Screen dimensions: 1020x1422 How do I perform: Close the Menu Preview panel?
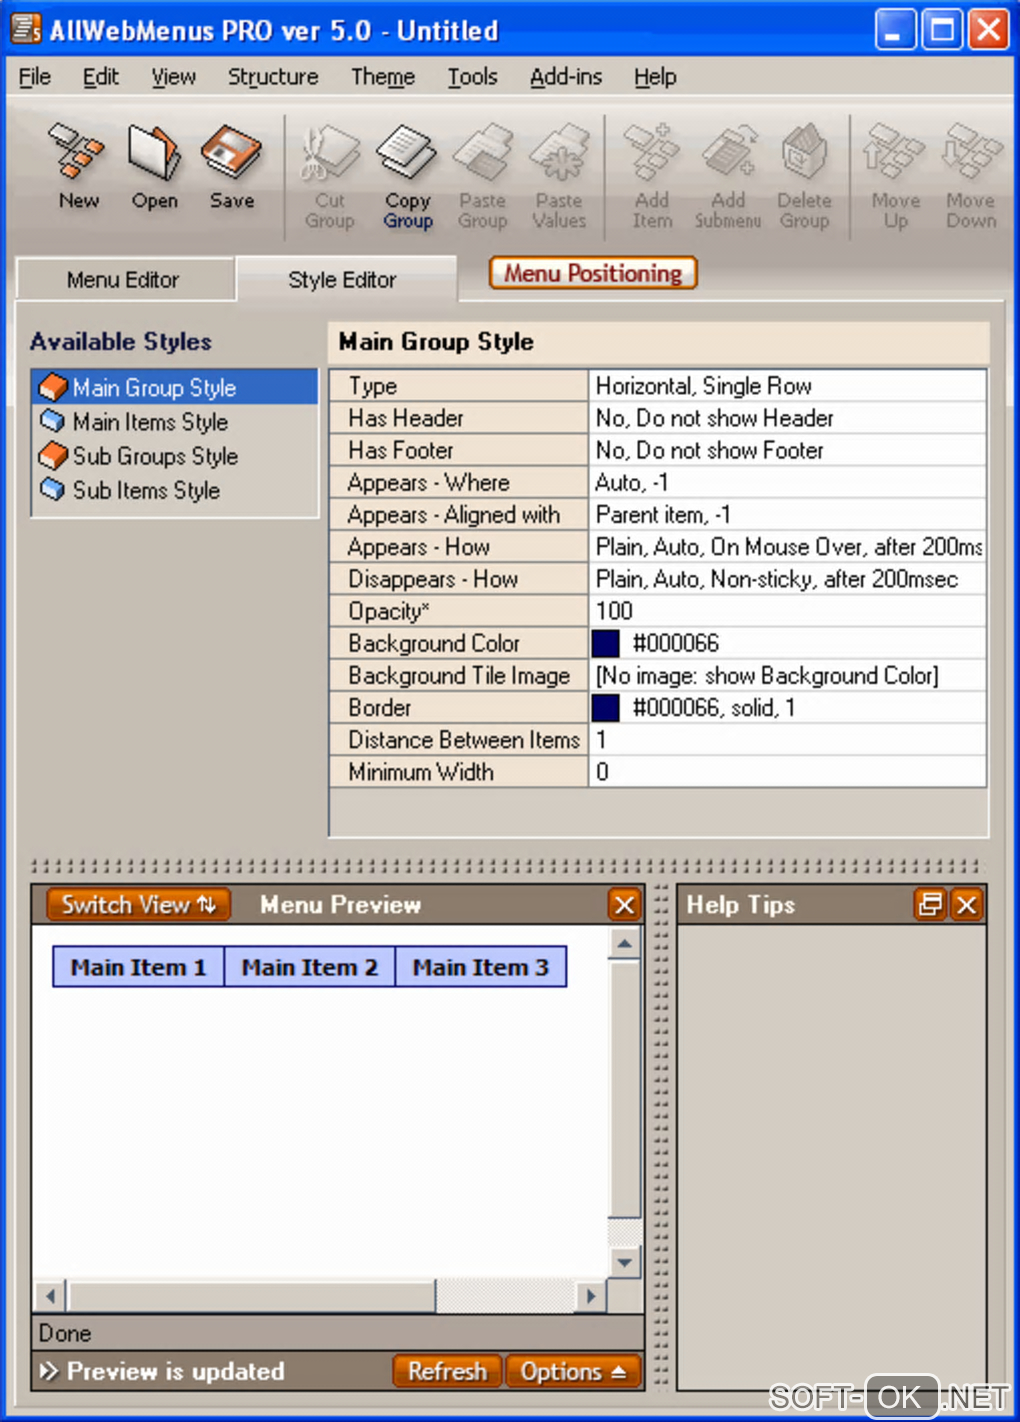pos(625,905)
